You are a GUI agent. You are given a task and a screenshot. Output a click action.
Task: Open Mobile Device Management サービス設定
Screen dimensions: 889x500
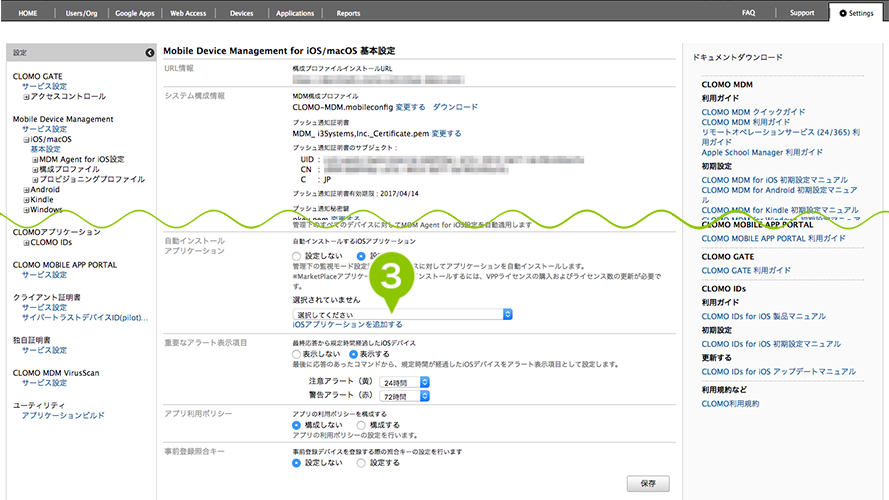coord(44,129)
